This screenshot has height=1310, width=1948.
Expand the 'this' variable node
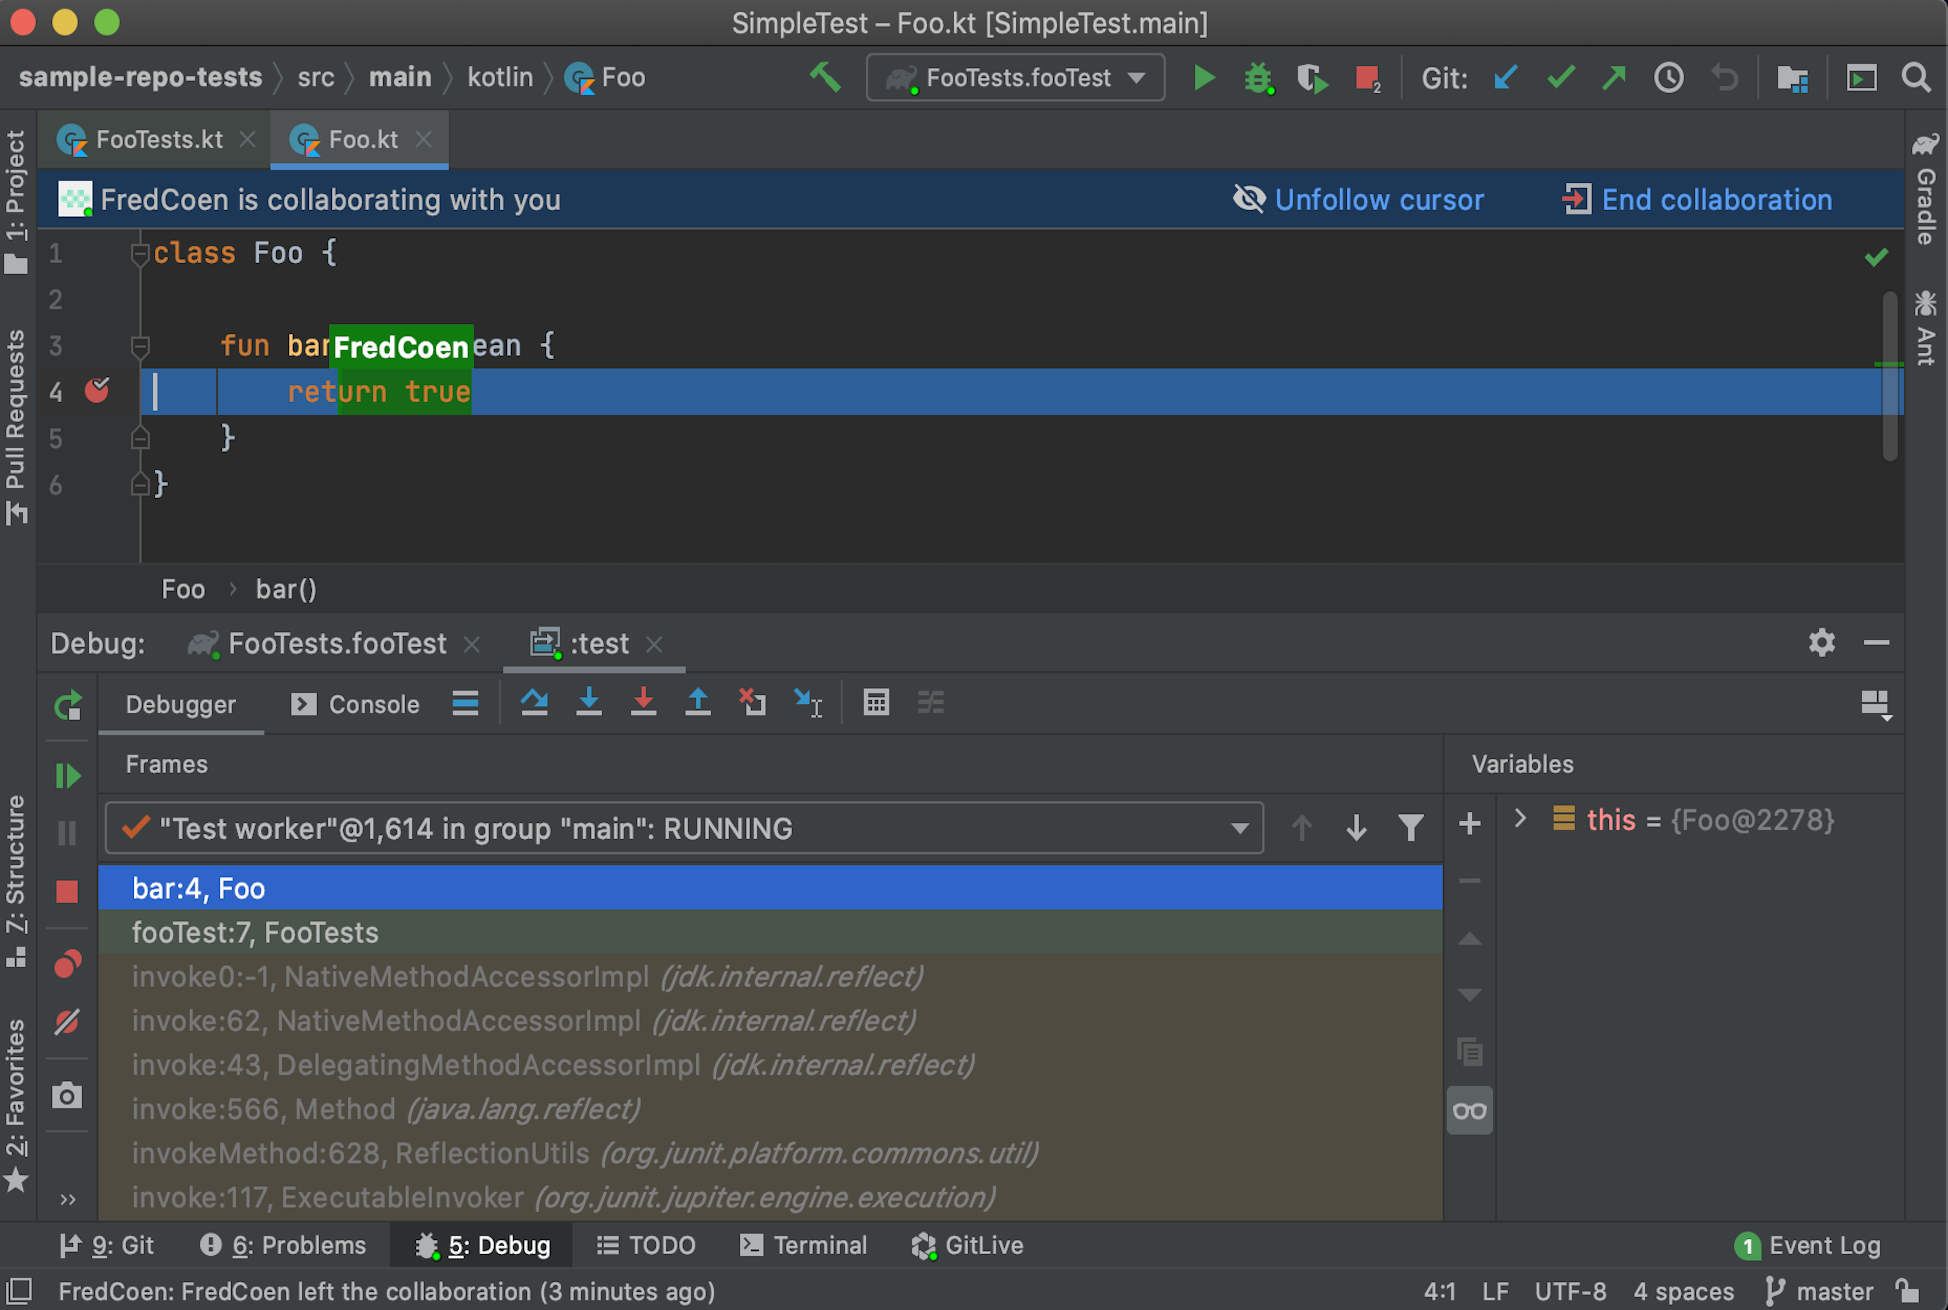coord(1520,819)
